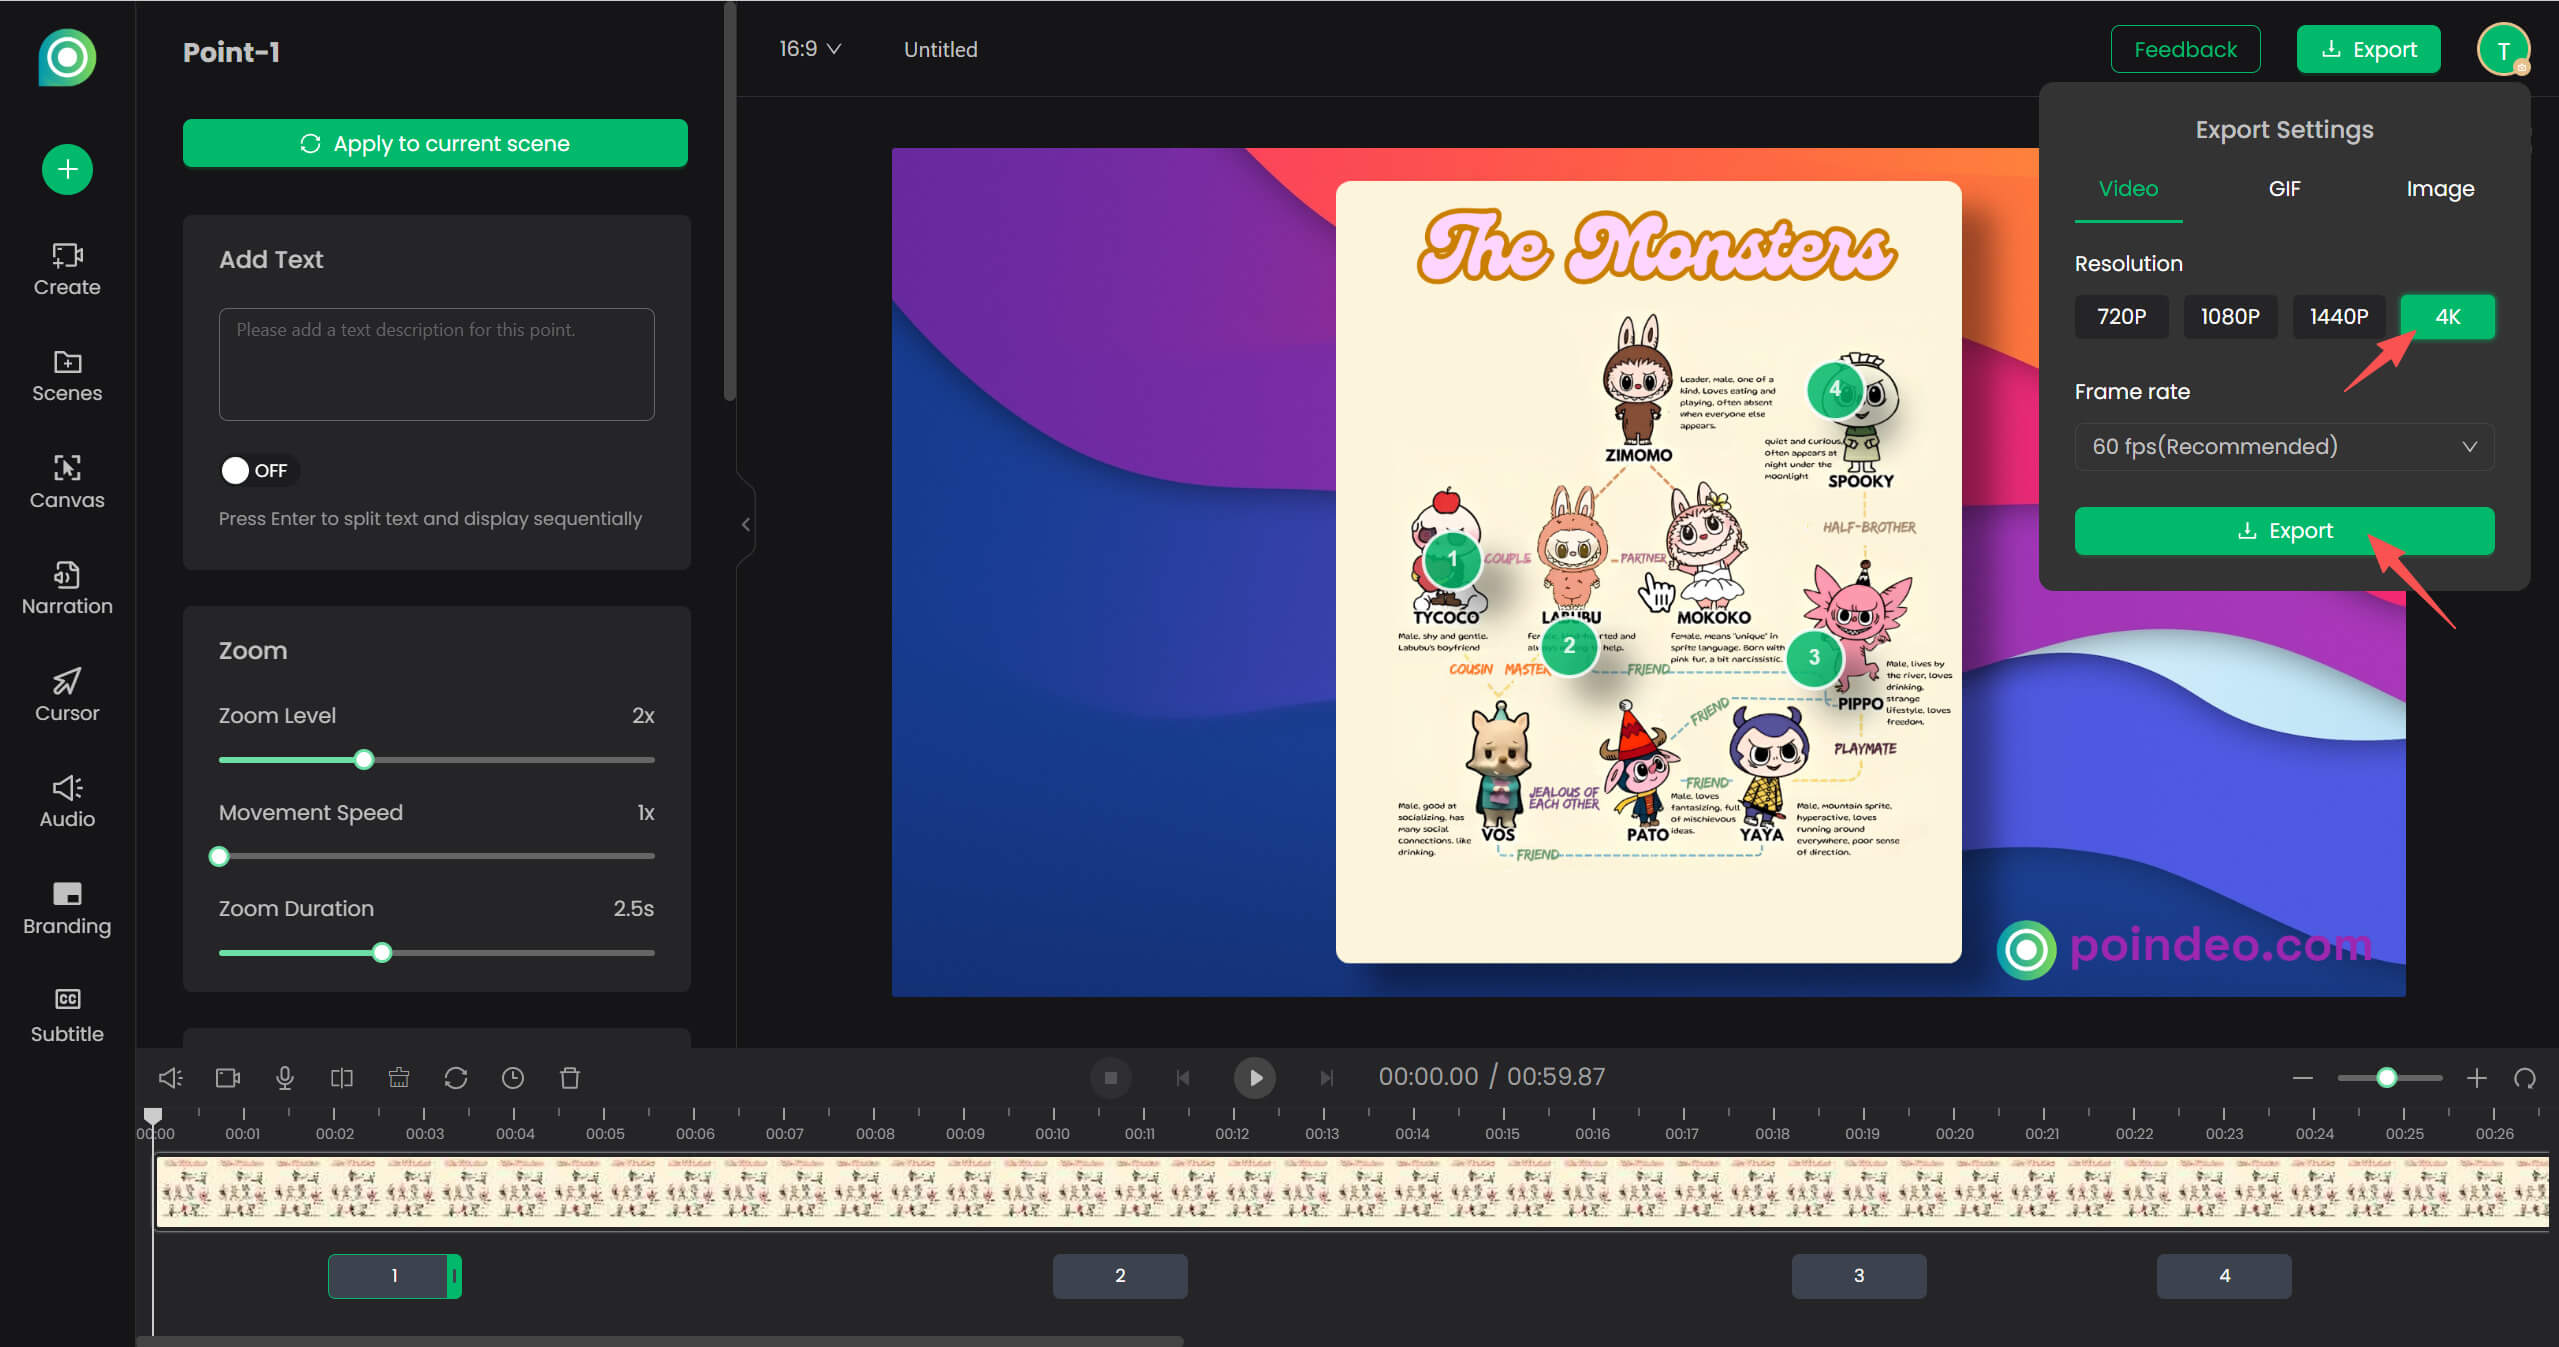Switch to the GIF export tab
The image size is (2559, 1347).
[2285, 188]
